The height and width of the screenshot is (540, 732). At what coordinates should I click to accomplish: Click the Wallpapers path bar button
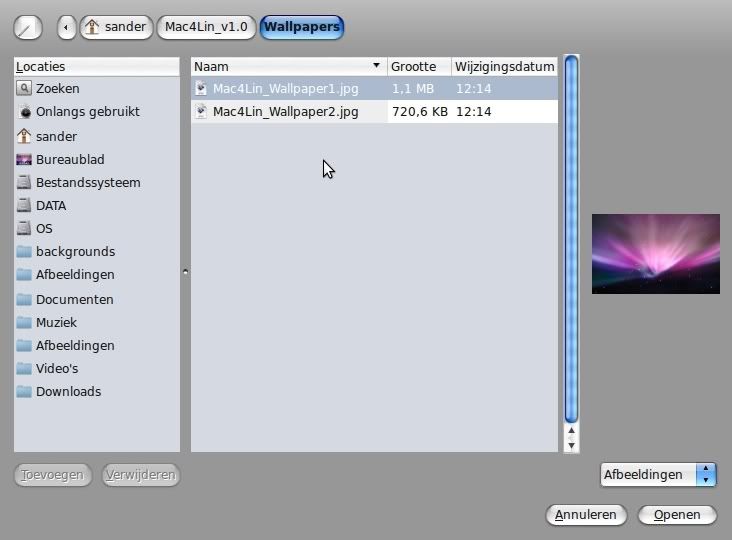pyautogui.click(x=301, y=27)
